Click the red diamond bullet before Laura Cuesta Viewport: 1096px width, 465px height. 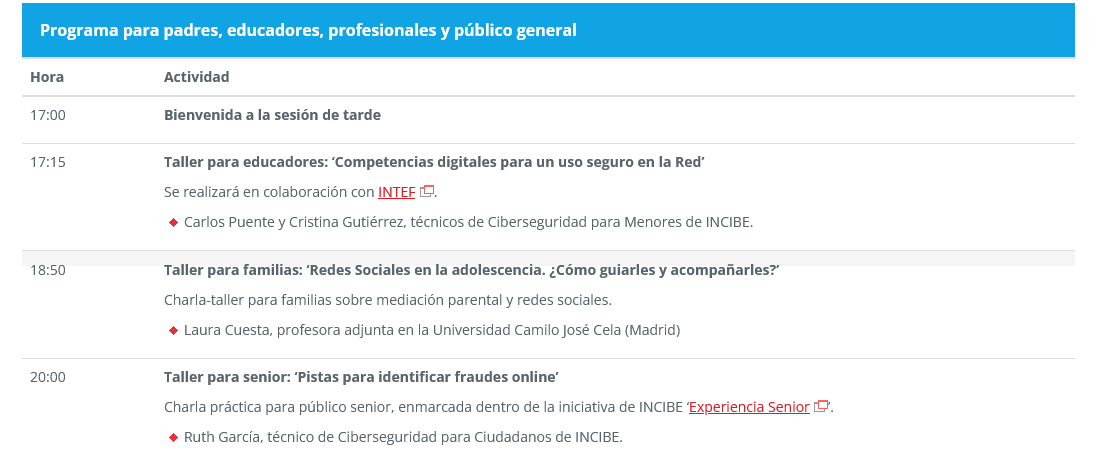pos(173,330)
